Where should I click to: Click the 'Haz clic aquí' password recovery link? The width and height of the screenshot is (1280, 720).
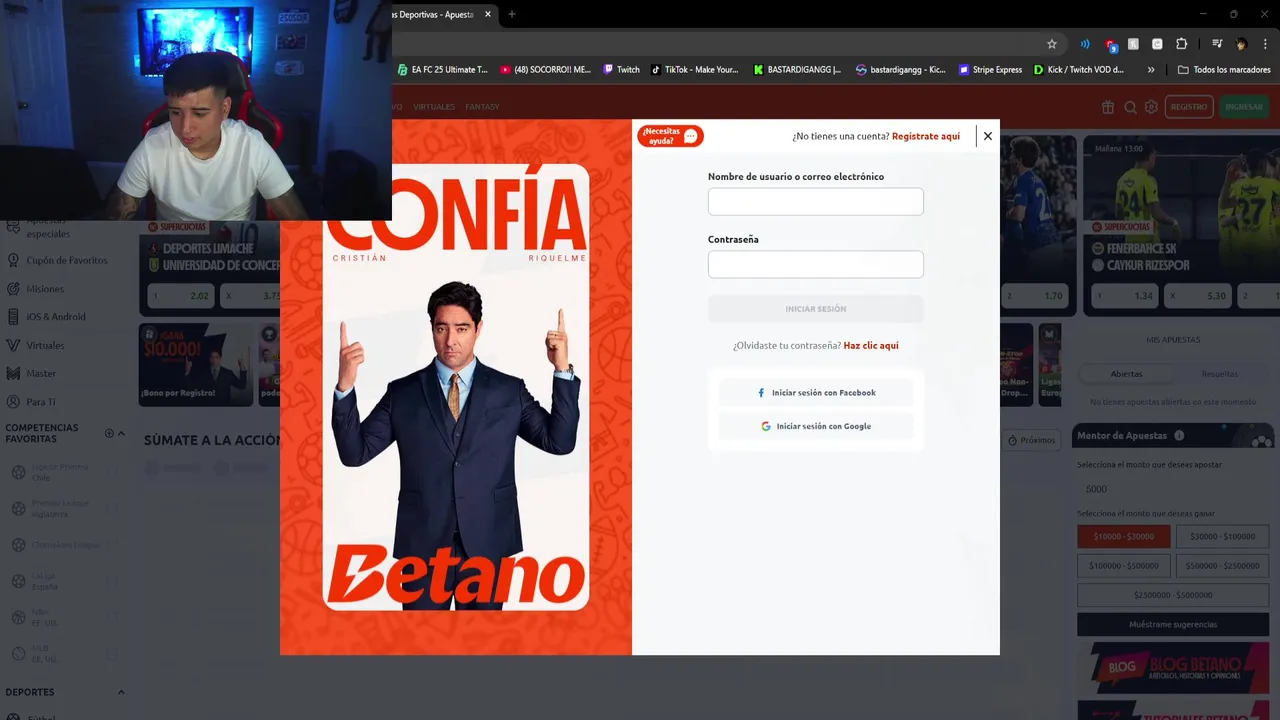(871, 345)
